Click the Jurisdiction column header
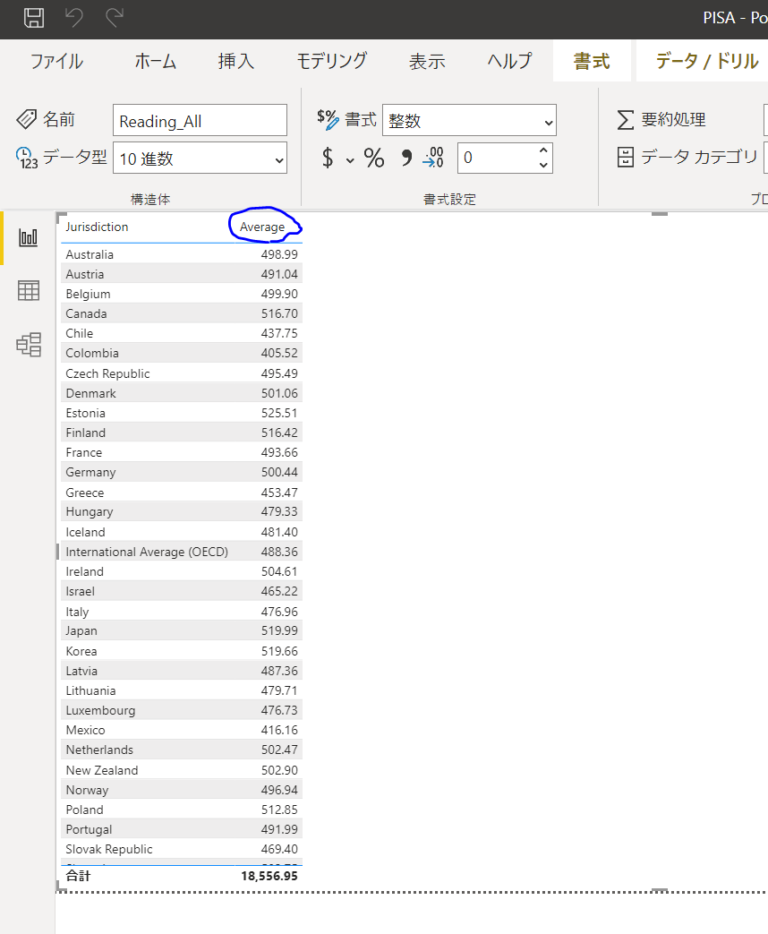Screen dimensions: 768x934 click(x=97, y=227)
